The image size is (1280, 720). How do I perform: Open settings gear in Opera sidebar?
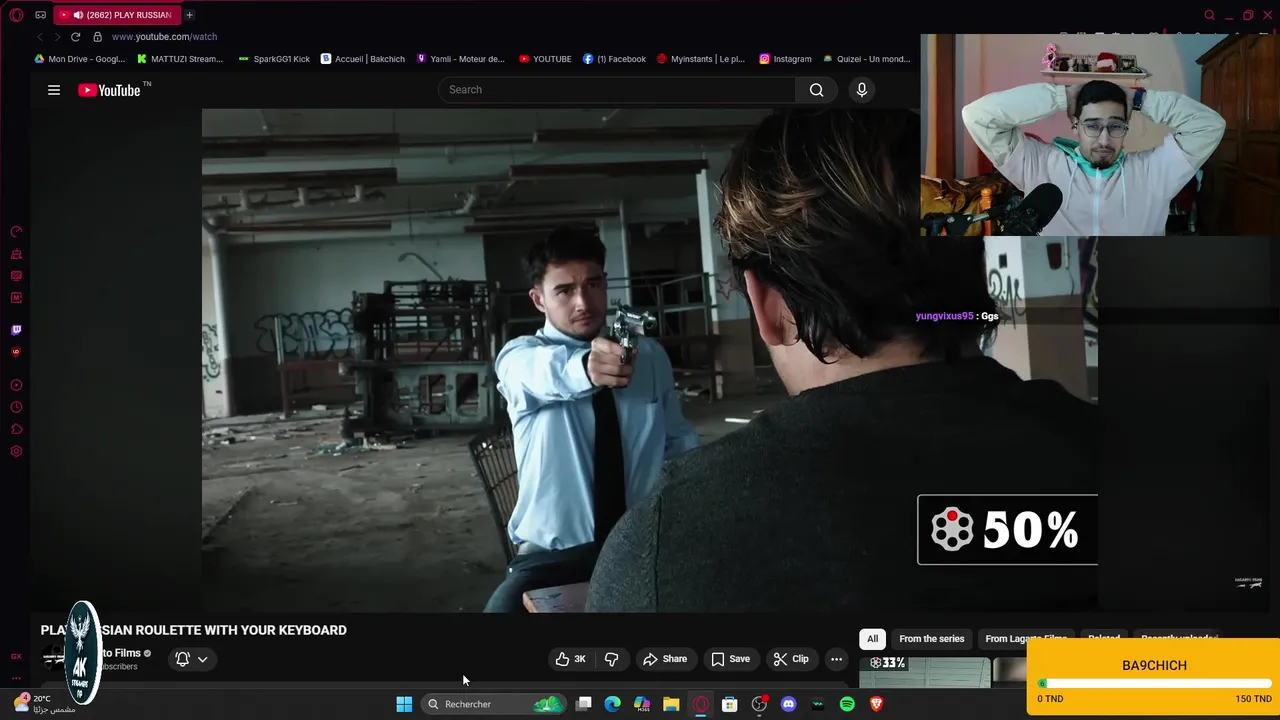16,451
